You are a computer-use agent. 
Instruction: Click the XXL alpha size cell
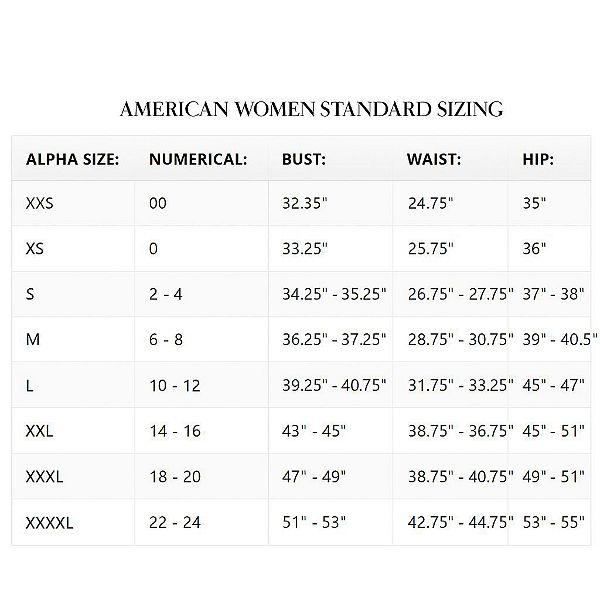pyautogui.click(x=39, y=432)
